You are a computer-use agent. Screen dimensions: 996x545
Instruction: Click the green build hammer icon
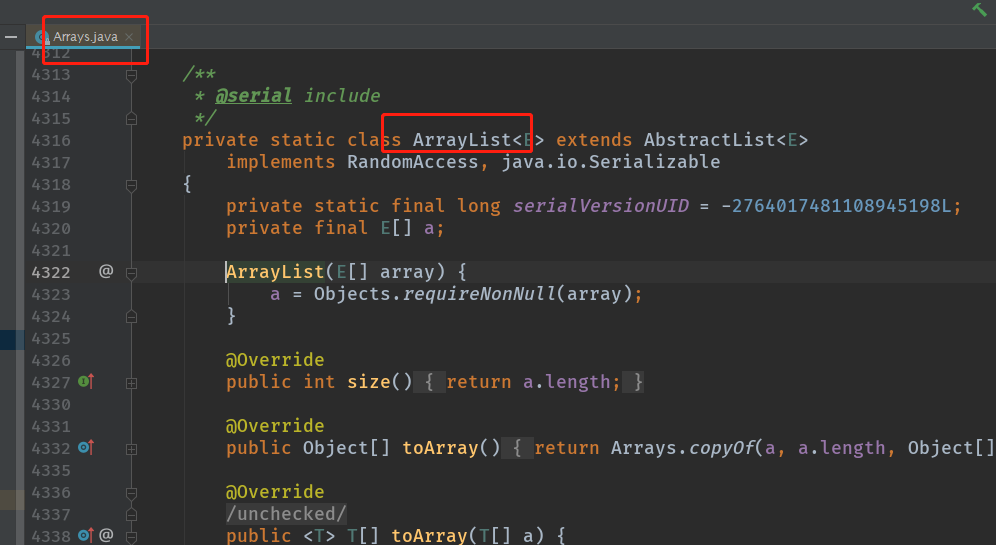[x=979, y=9]
